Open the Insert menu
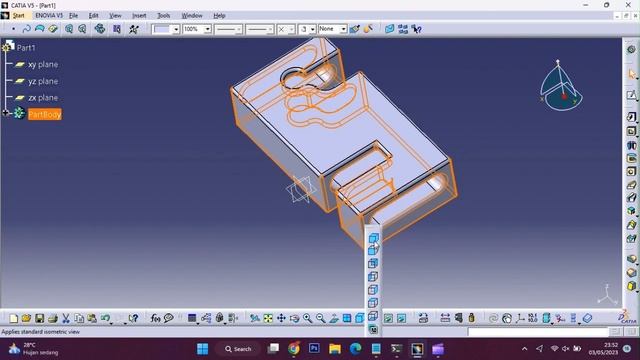The width and height of the screenshot is (640, 360). (139, 16)
